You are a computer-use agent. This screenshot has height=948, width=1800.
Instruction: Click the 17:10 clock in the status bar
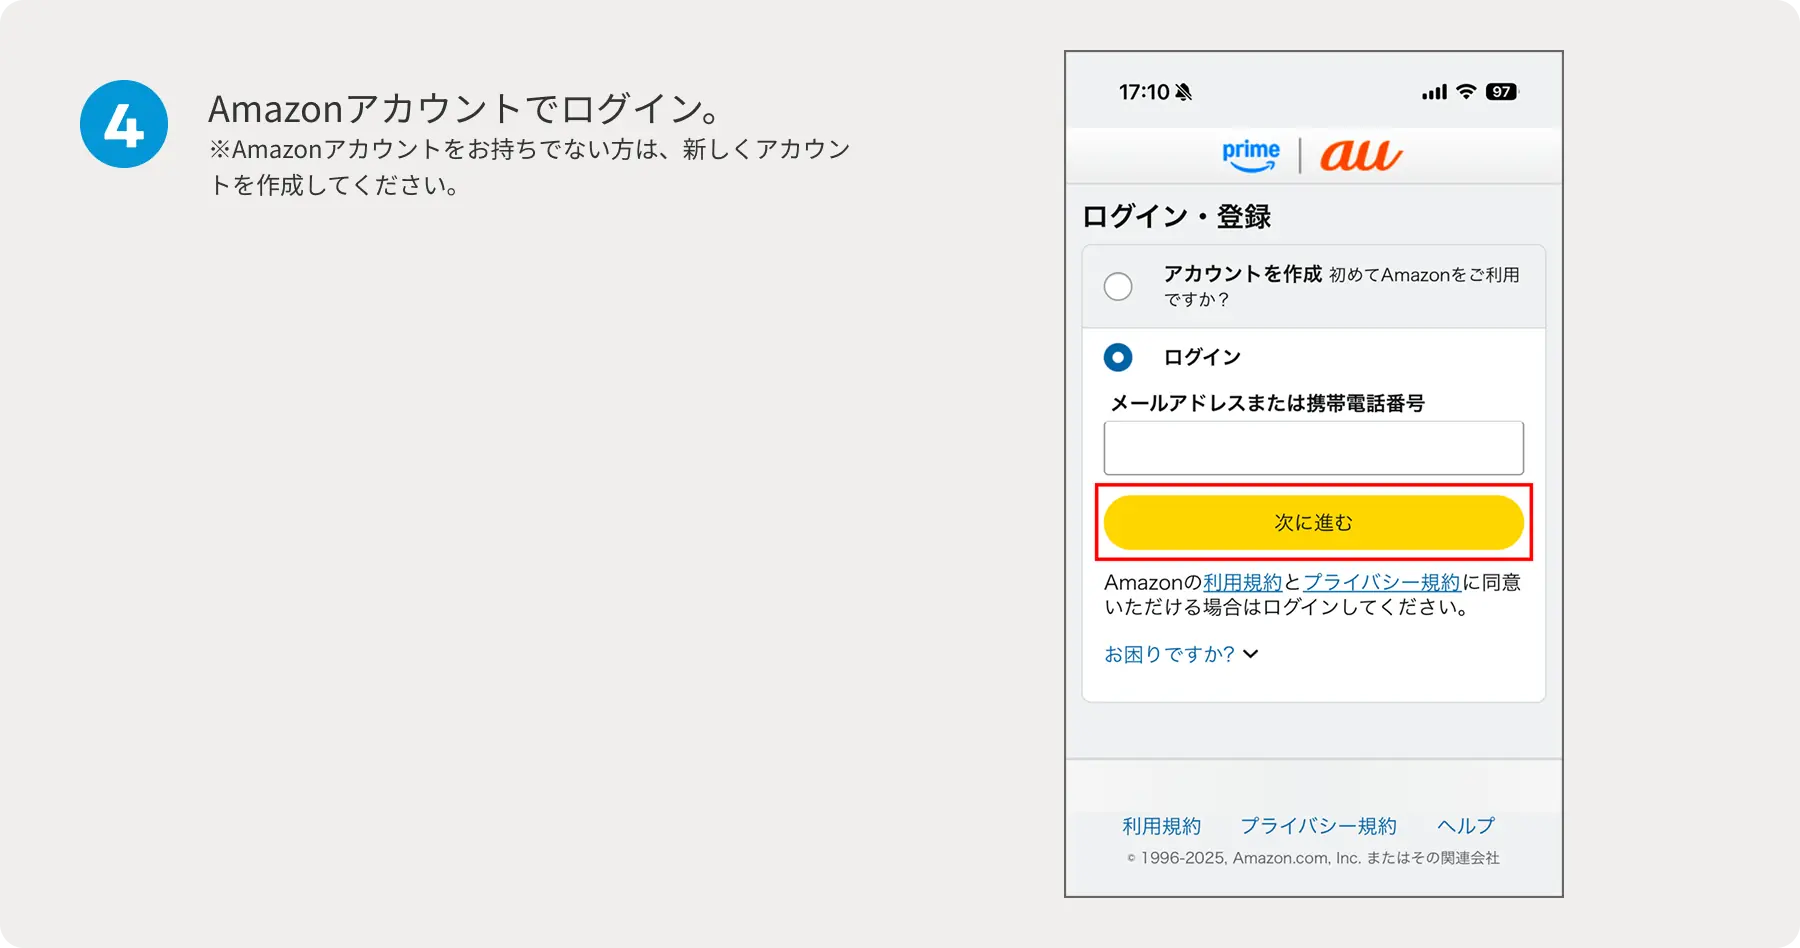pos(1142,91)
